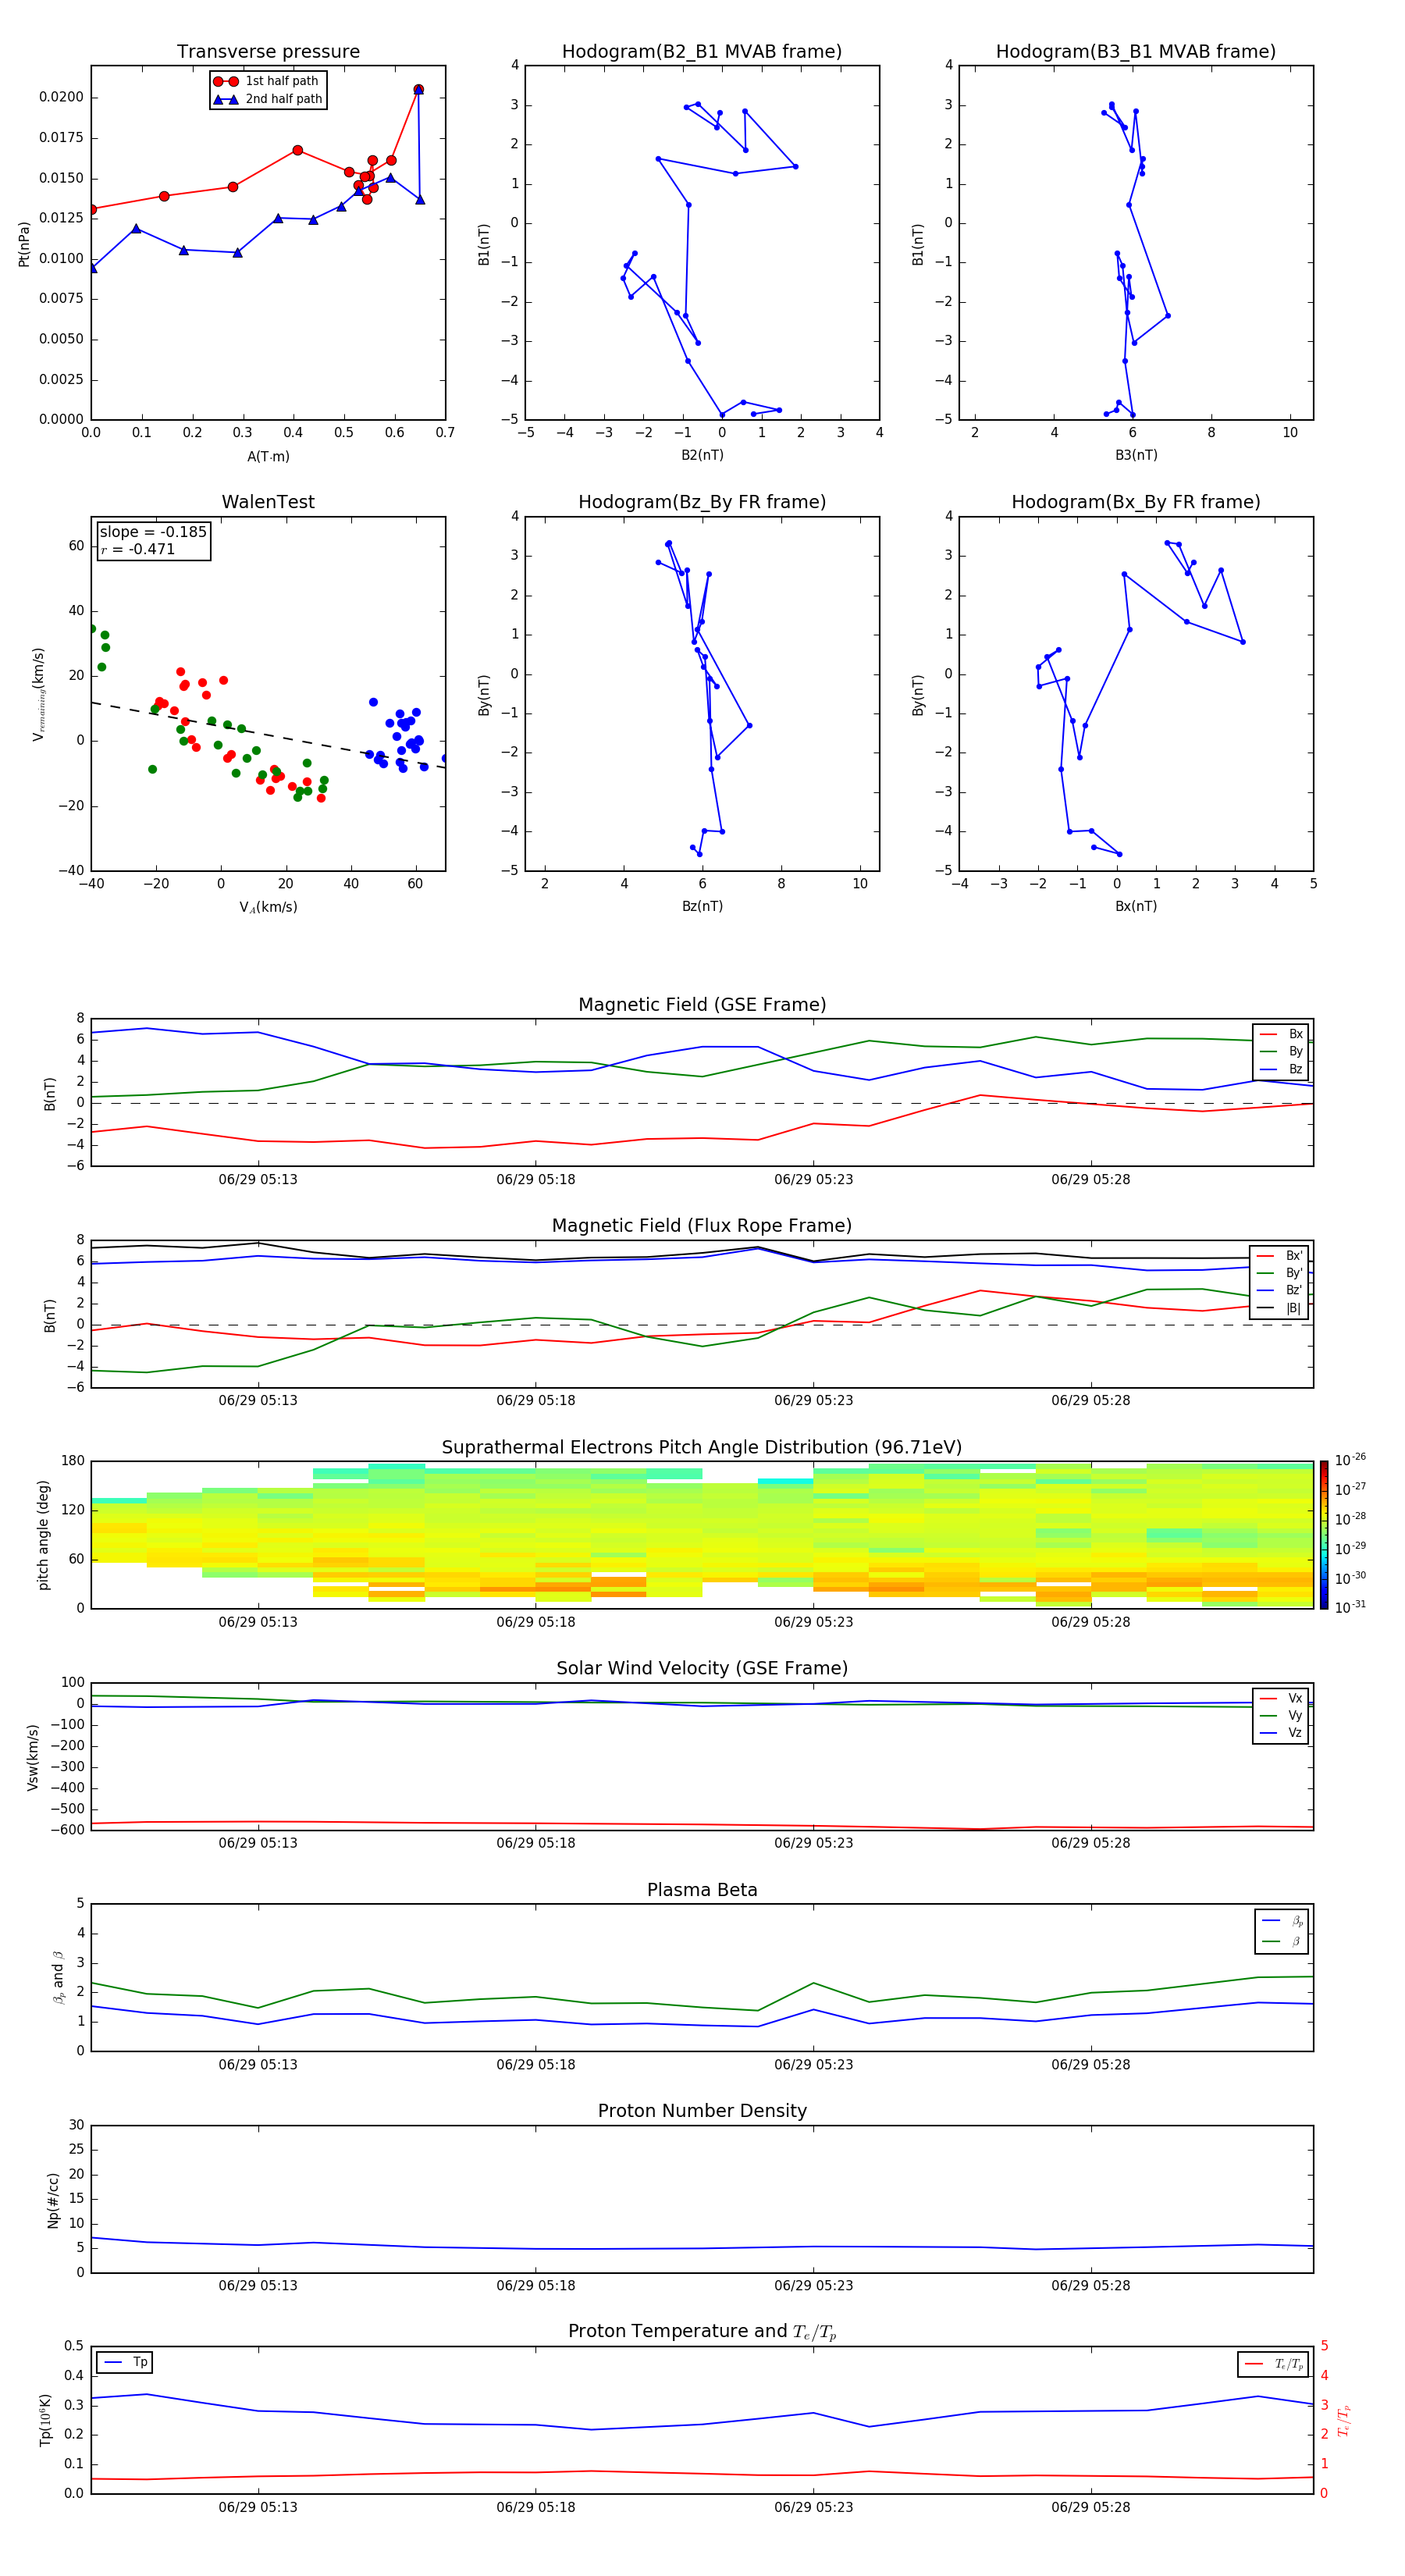Select the '1st half path' legend entry
This screenshot has height=2576, width=1405.
(x=267, y=81)
